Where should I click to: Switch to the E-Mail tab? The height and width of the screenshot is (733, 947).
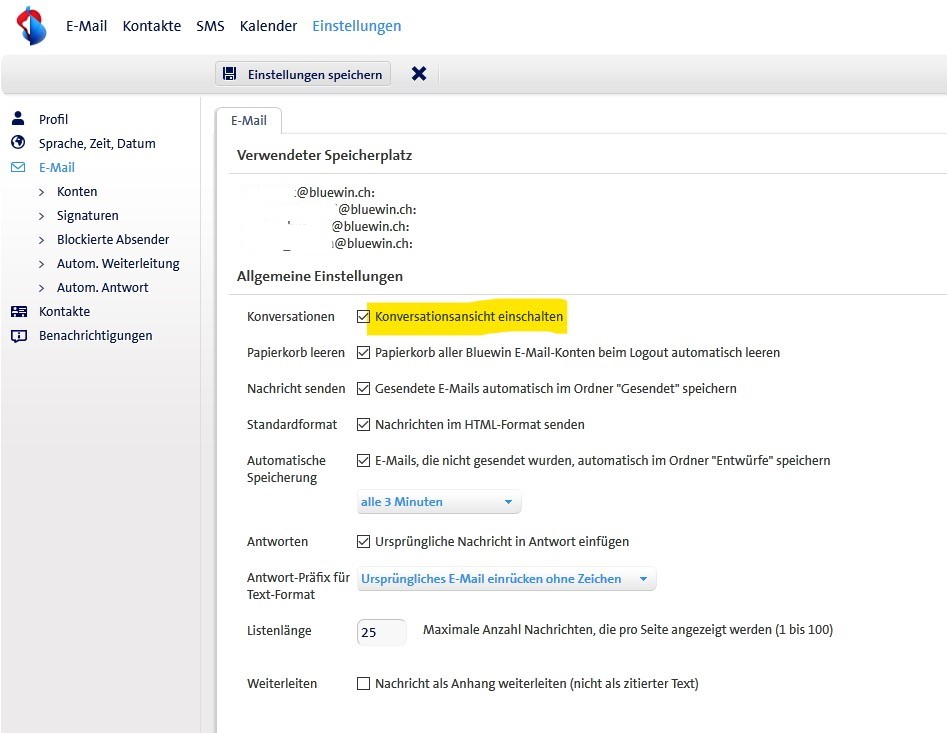[x=248, y=119]
